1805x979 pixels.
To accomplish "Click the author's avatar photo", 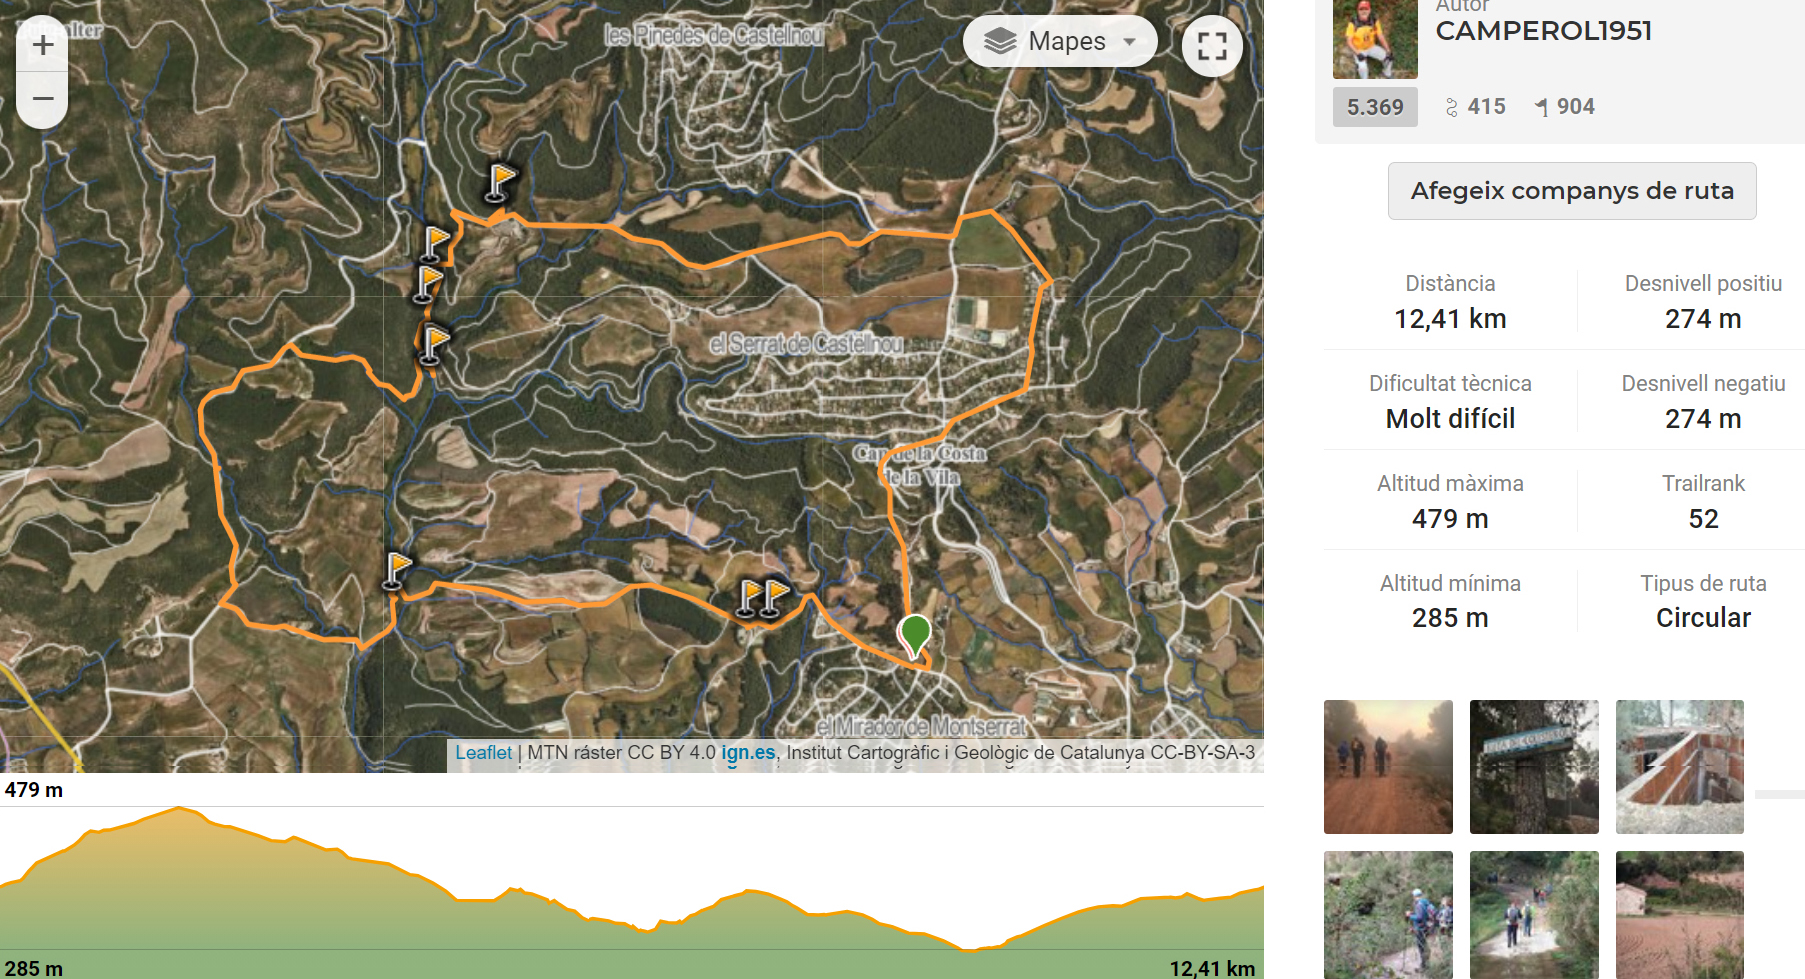I will pos(1375,38).
